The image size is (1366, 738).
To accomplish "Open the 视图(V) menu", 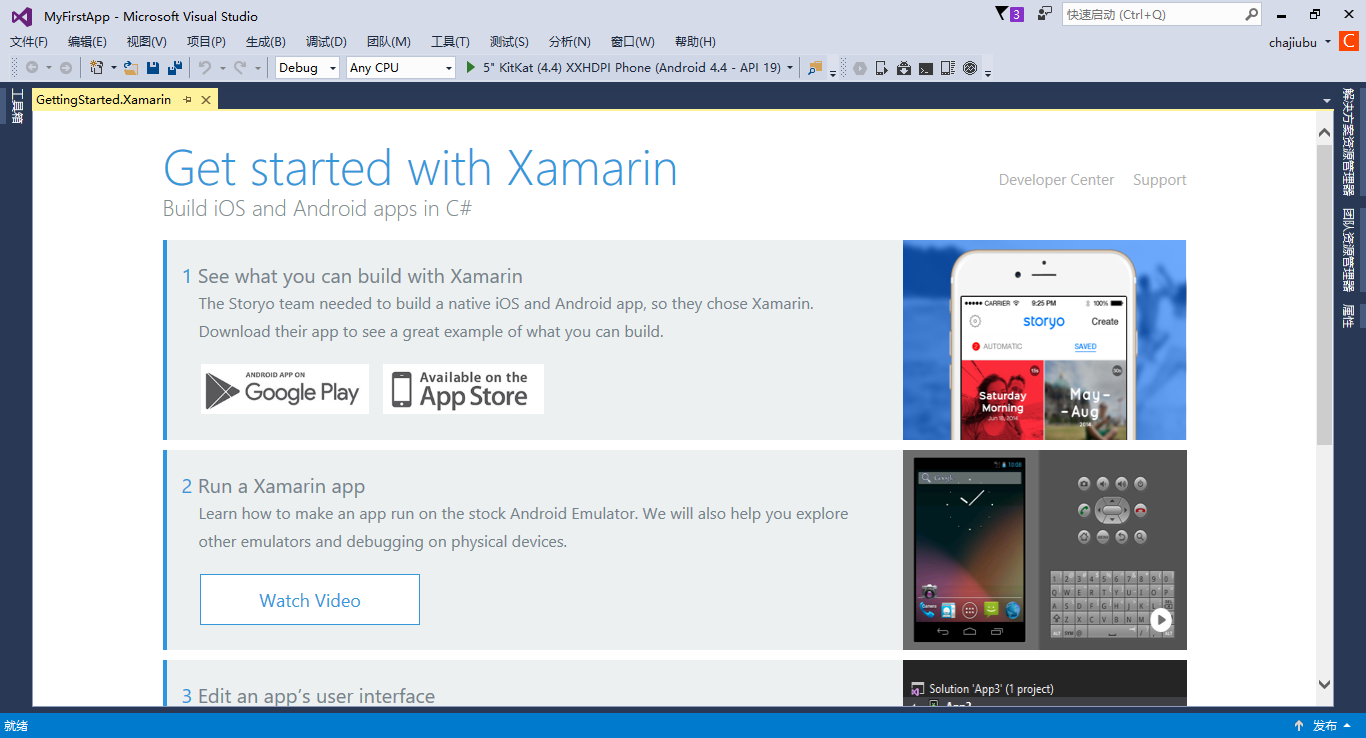I will [x=147, y=42].
